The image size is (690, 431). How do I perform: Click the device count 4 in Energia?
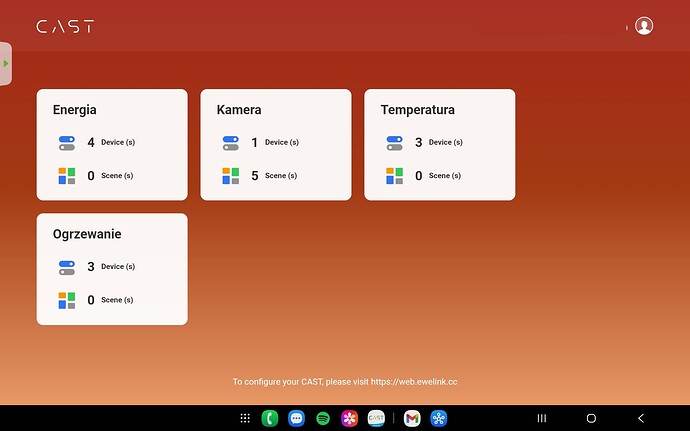(x=91, y=142)
